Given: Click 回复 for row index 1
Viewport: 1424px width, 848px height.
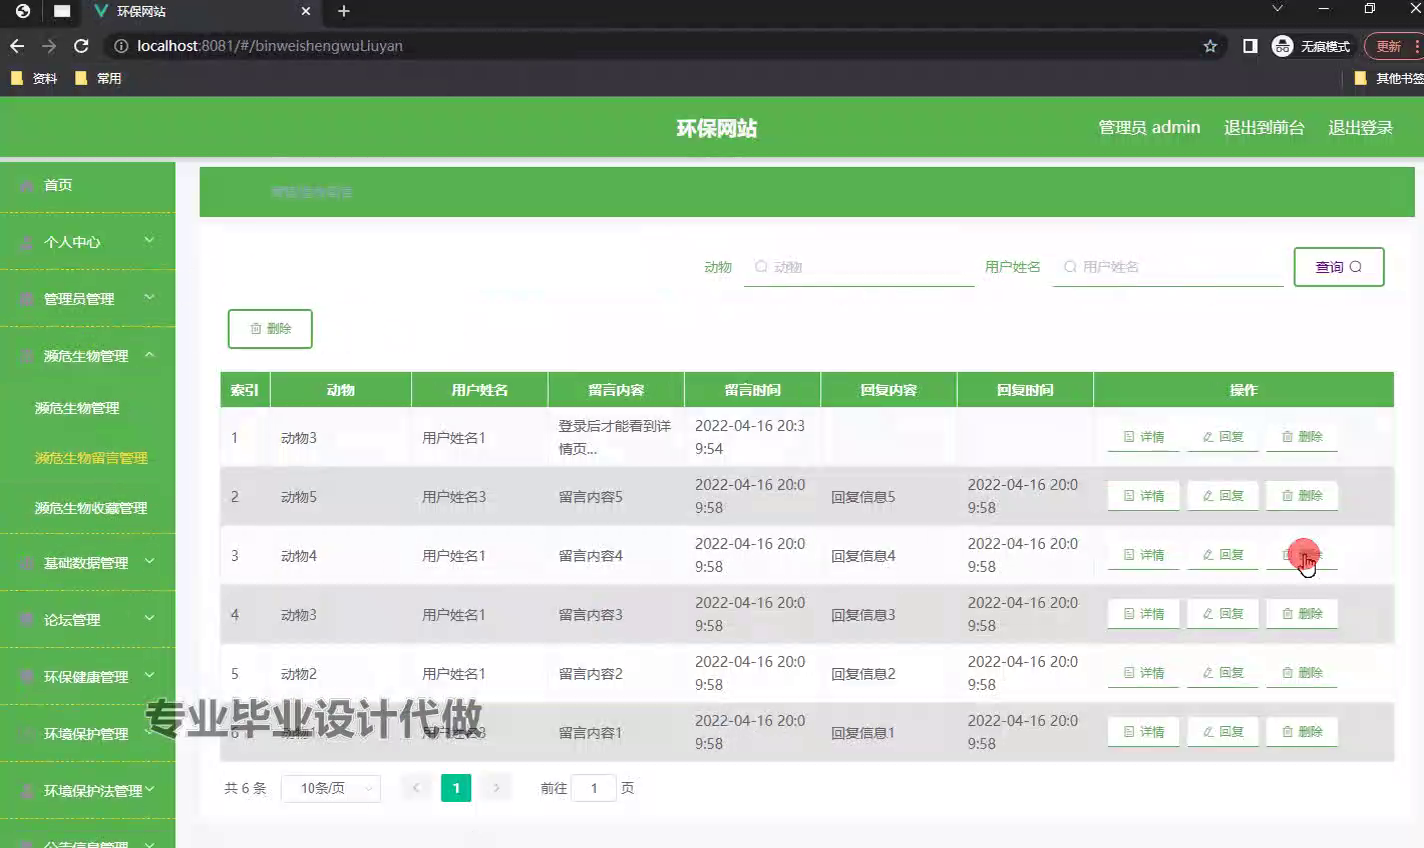Looking at the screenshot, I should coord(1222,437).
